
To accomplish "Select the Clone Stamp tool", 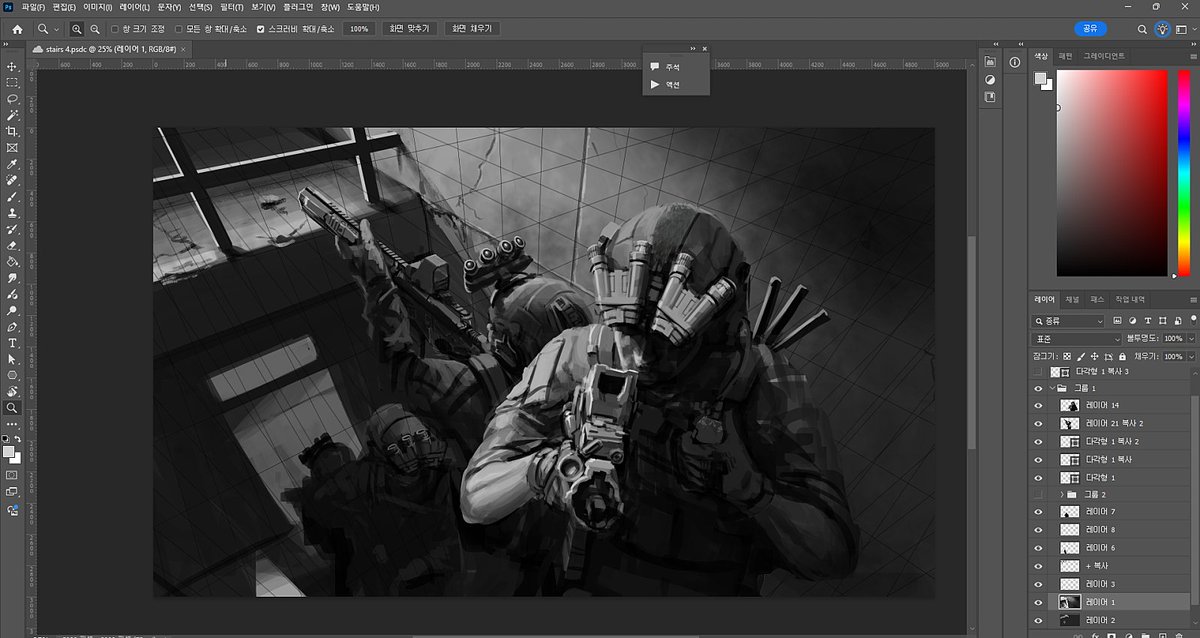I will pos(12,212).
